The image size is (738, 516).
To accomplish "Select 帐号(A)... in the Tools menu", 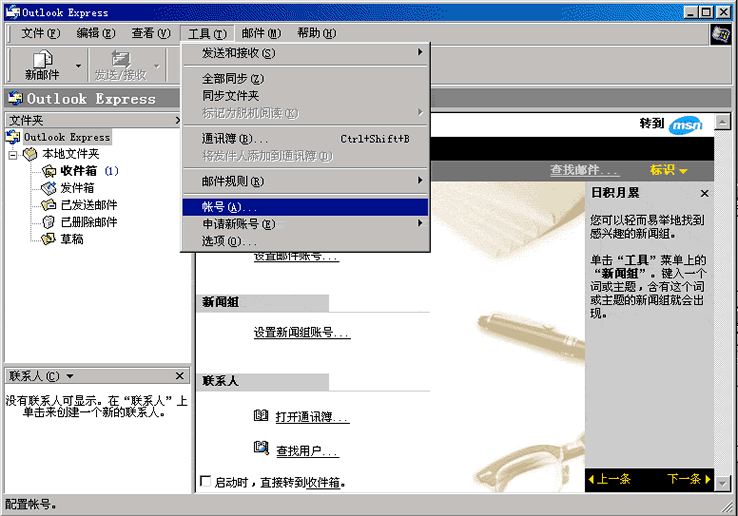I will click(x=305, y=207).
